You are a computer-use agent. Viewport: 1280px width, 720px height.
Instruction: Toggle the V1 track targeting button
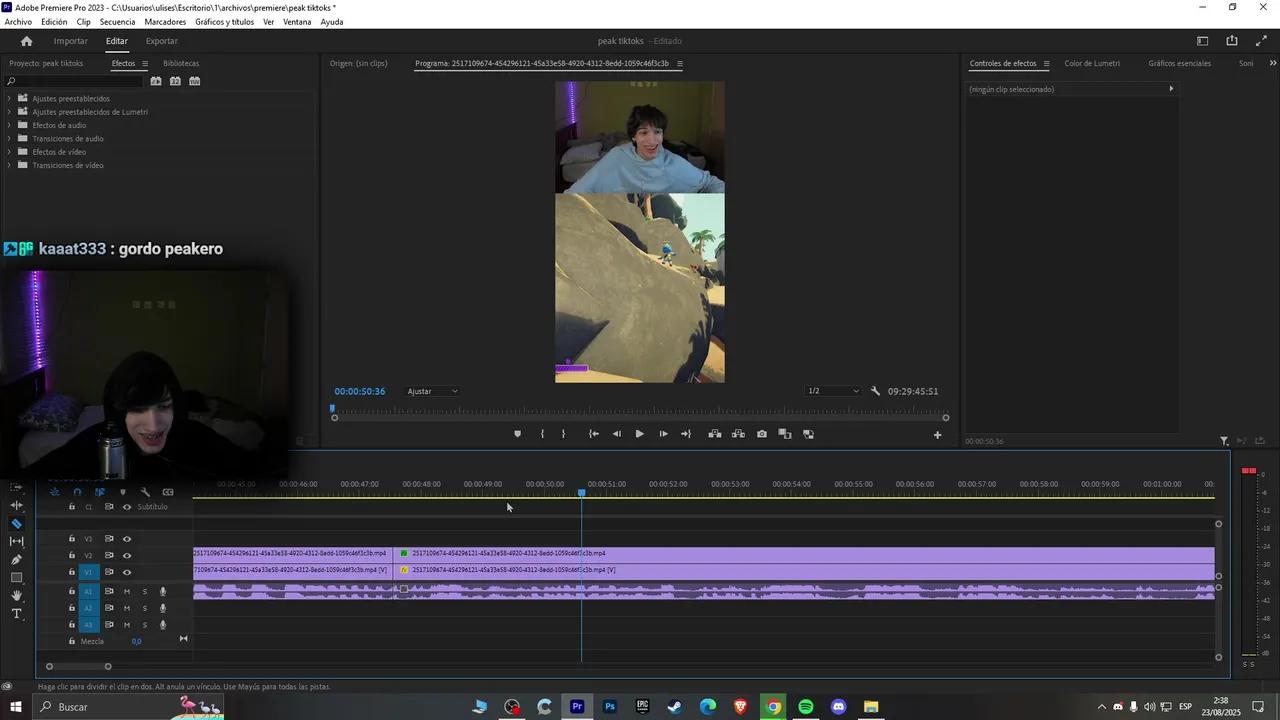(x=88, y=572)
